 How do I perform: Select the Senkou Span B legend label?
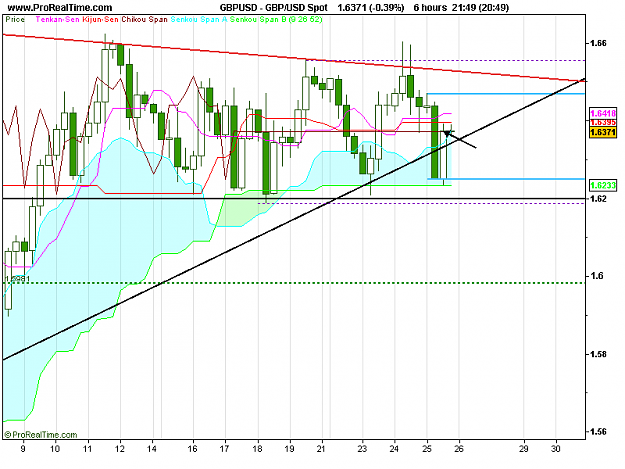click(258, 19)
